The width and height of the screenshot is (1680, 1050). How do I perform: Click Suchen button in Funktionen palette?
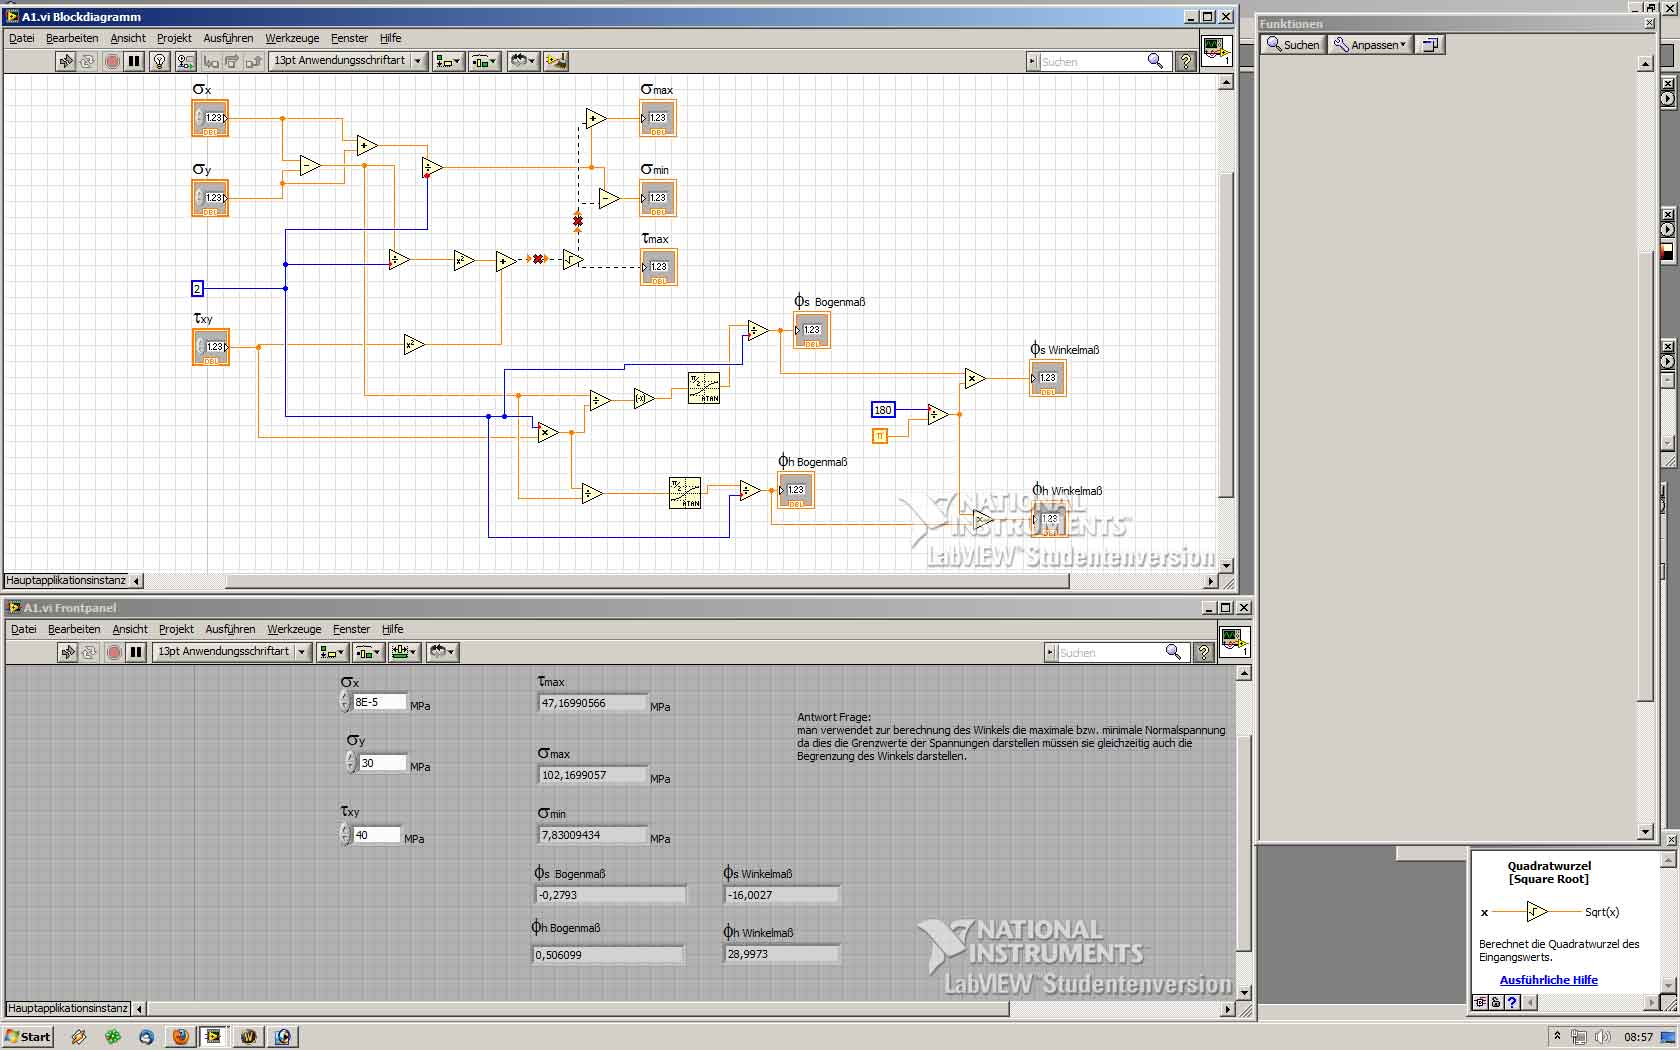[1293, 45]
